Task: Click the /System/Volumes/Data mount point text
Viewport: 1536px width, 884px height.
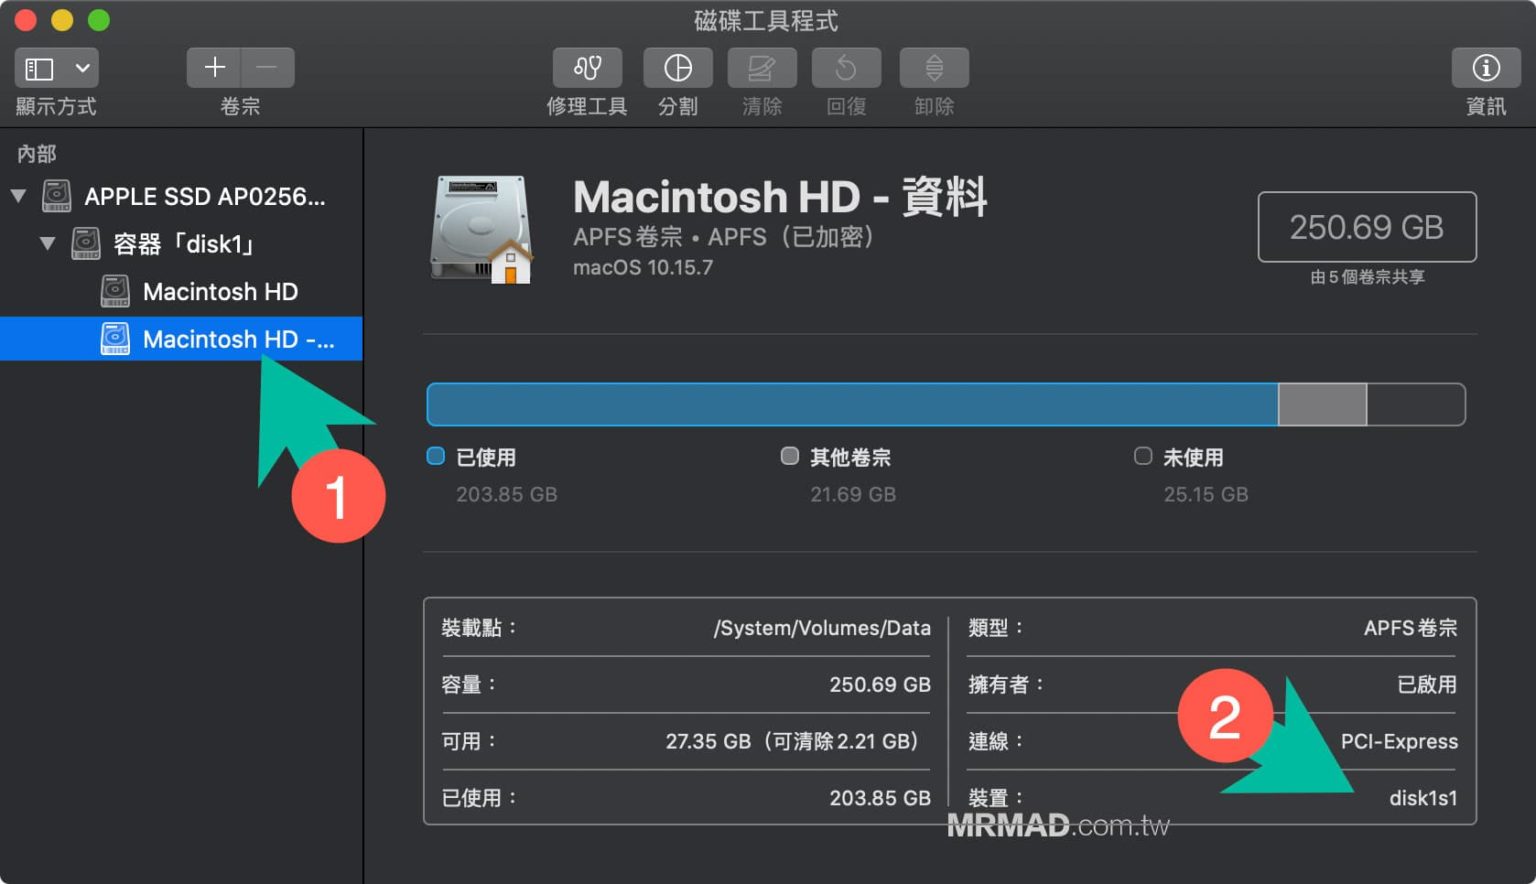Action: pyautogui.click(x=821, y=628)
